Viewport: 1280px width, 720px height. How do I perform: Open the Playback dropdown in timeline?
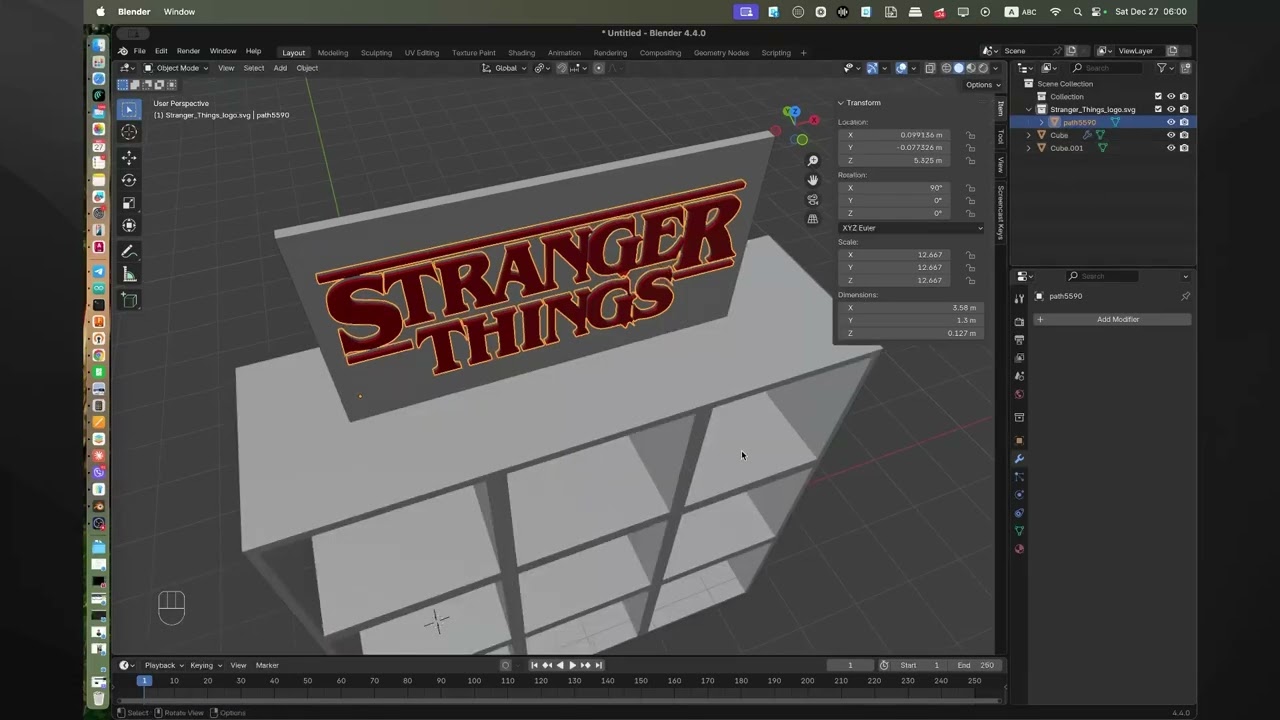tap(163, 665)
